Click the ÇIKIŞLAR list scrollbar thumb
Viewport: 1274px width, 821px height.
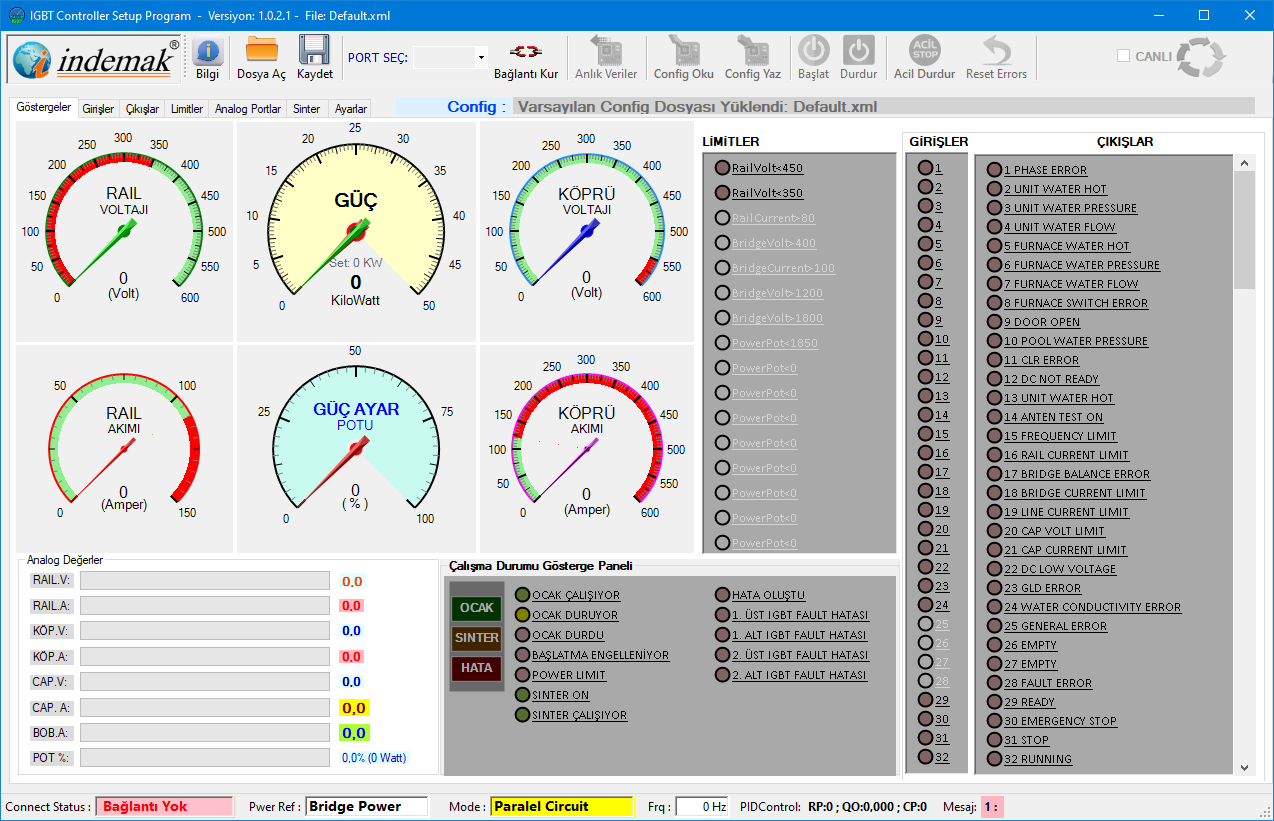1244,229
